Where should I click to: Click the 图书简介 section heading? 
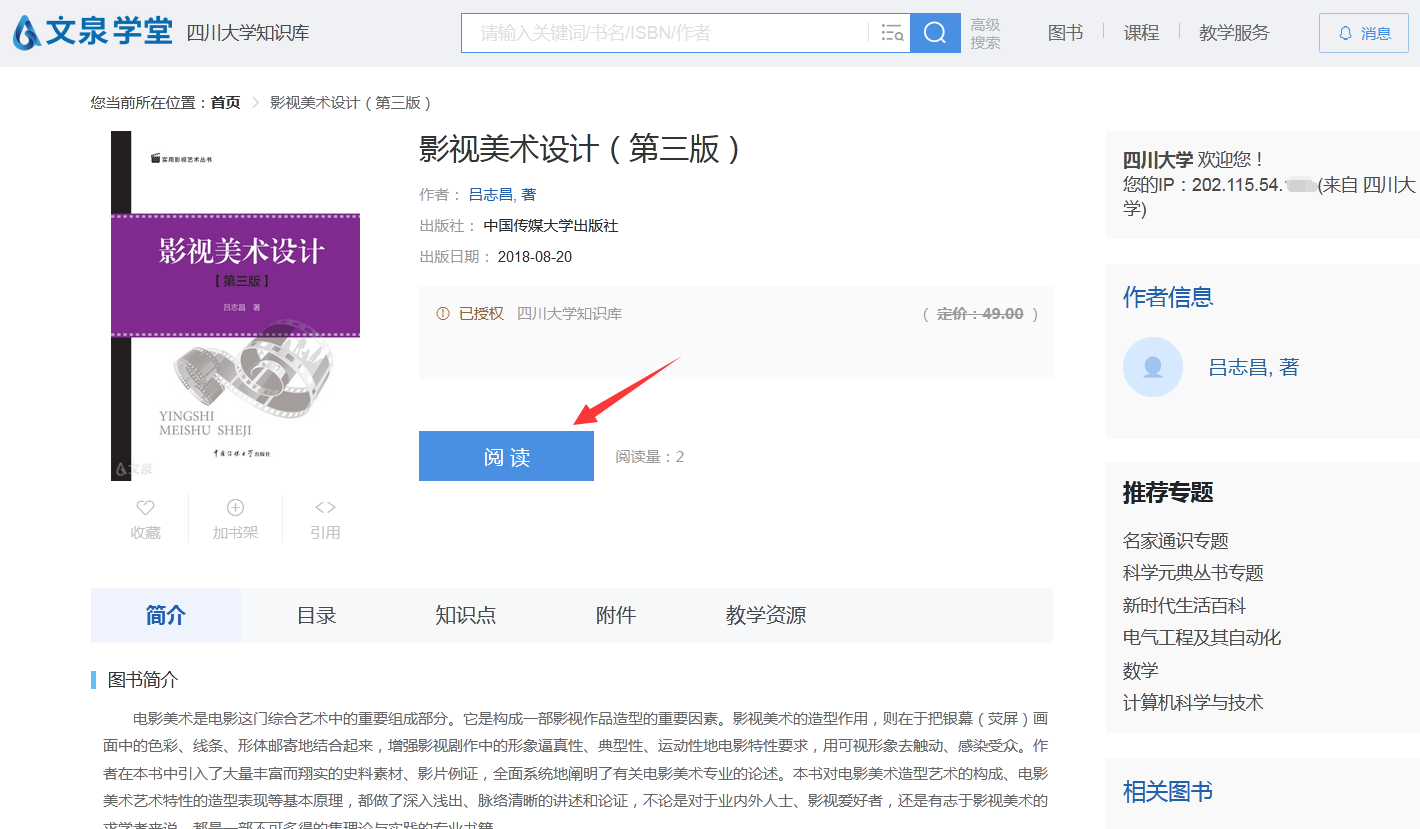(143, 680)
